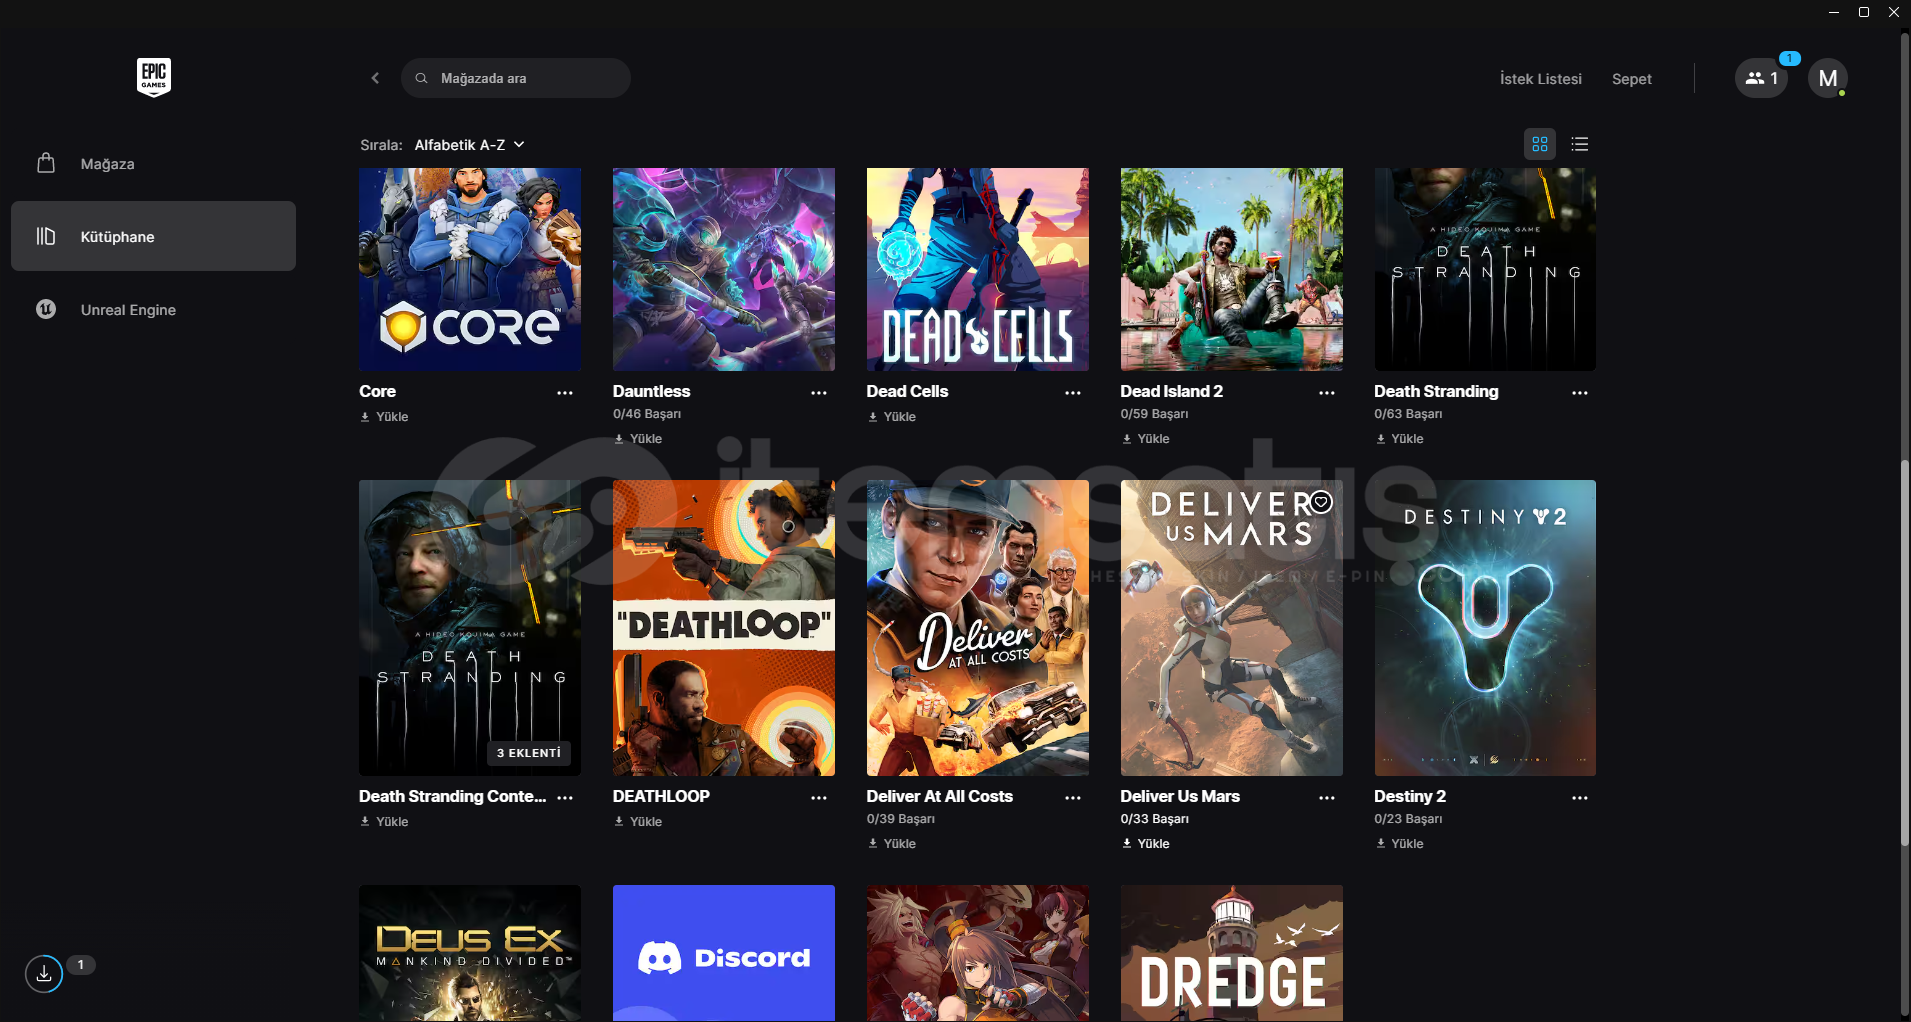1911x1022 pixels.
Task: Open the DREDGE cover
Action: point(1232,953)
